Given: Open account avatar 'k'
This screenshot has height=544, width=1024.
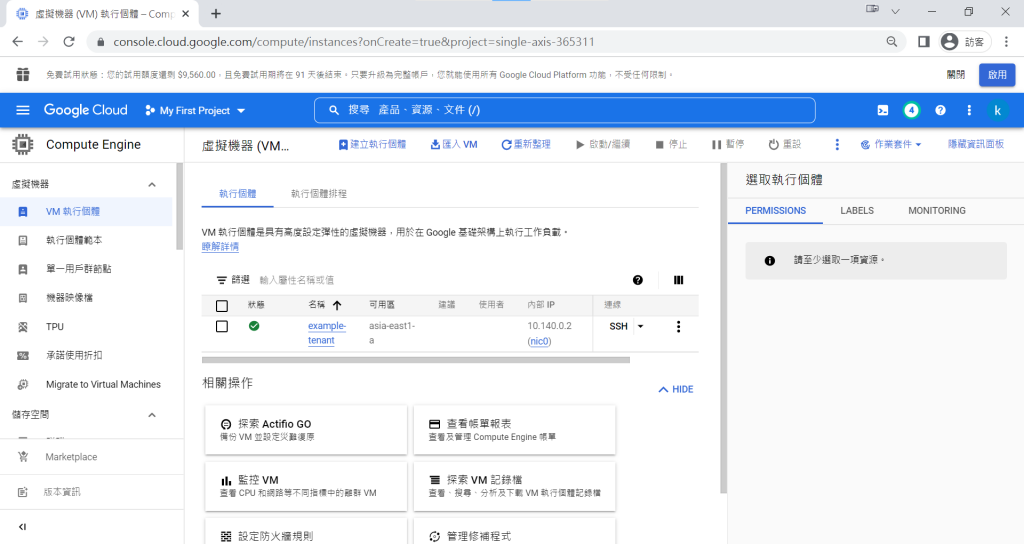Looking at the screenshot, I should (x=997, y=110).
